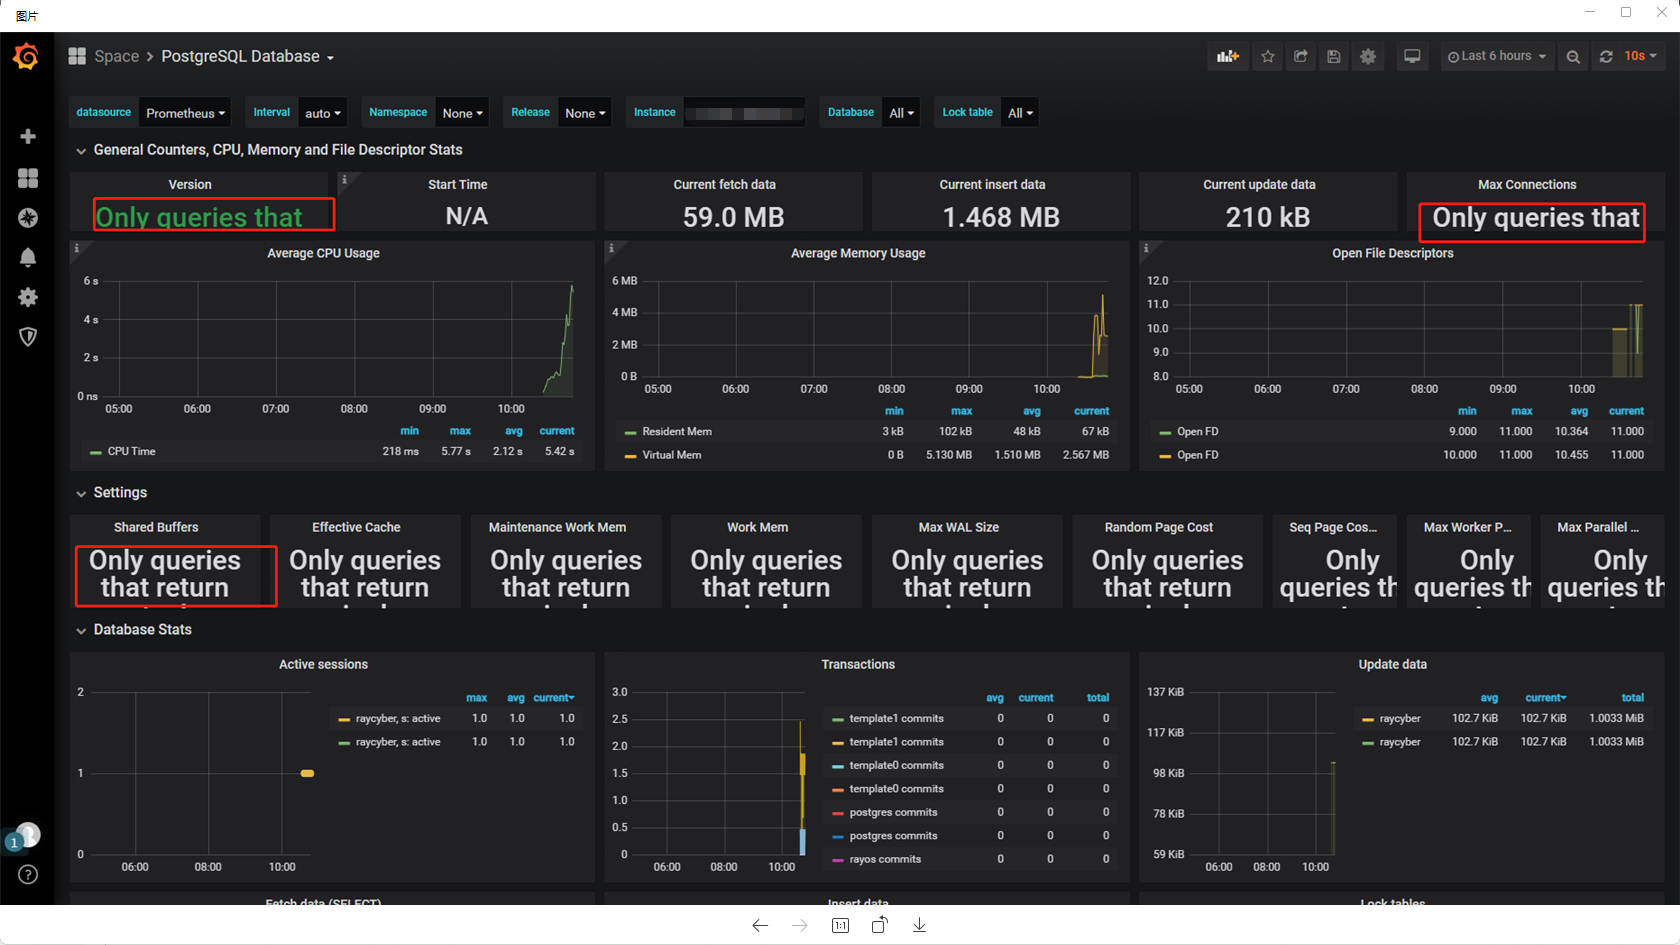This screenshot has width=1680, height=945.
Task: Open the Interval auto dropdown
Action: (x=323, y=113)
